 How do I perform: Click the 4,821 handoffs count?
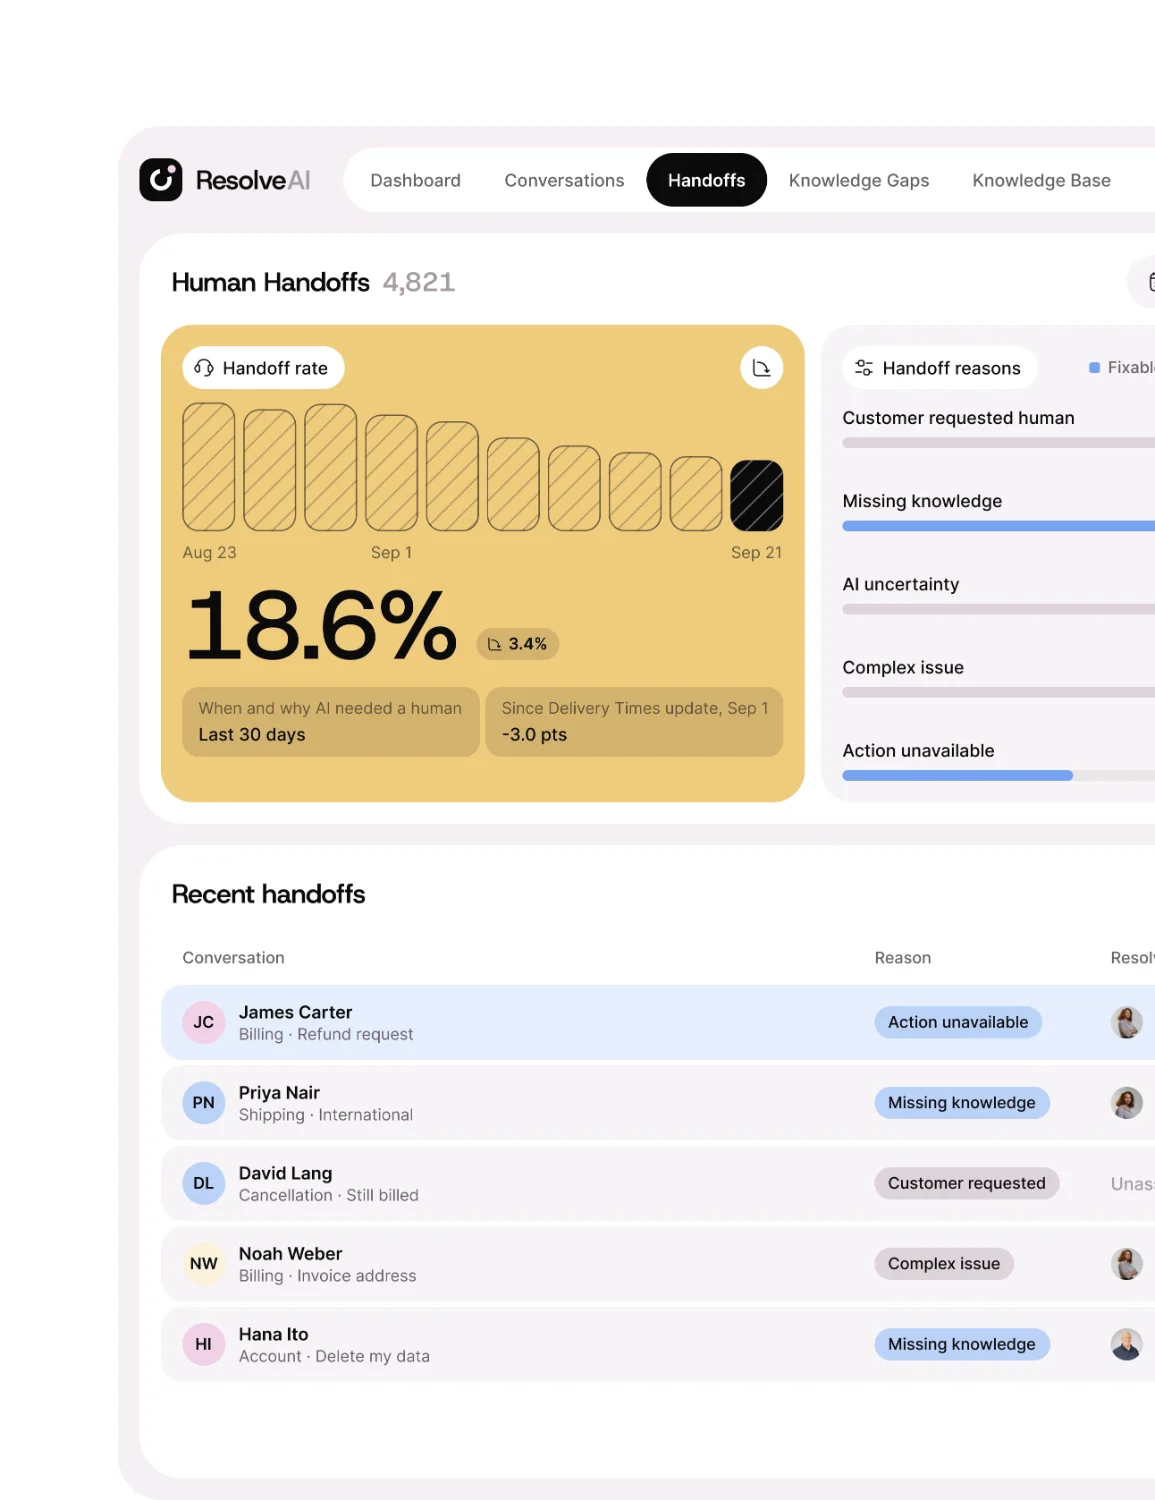pos(419,283)
